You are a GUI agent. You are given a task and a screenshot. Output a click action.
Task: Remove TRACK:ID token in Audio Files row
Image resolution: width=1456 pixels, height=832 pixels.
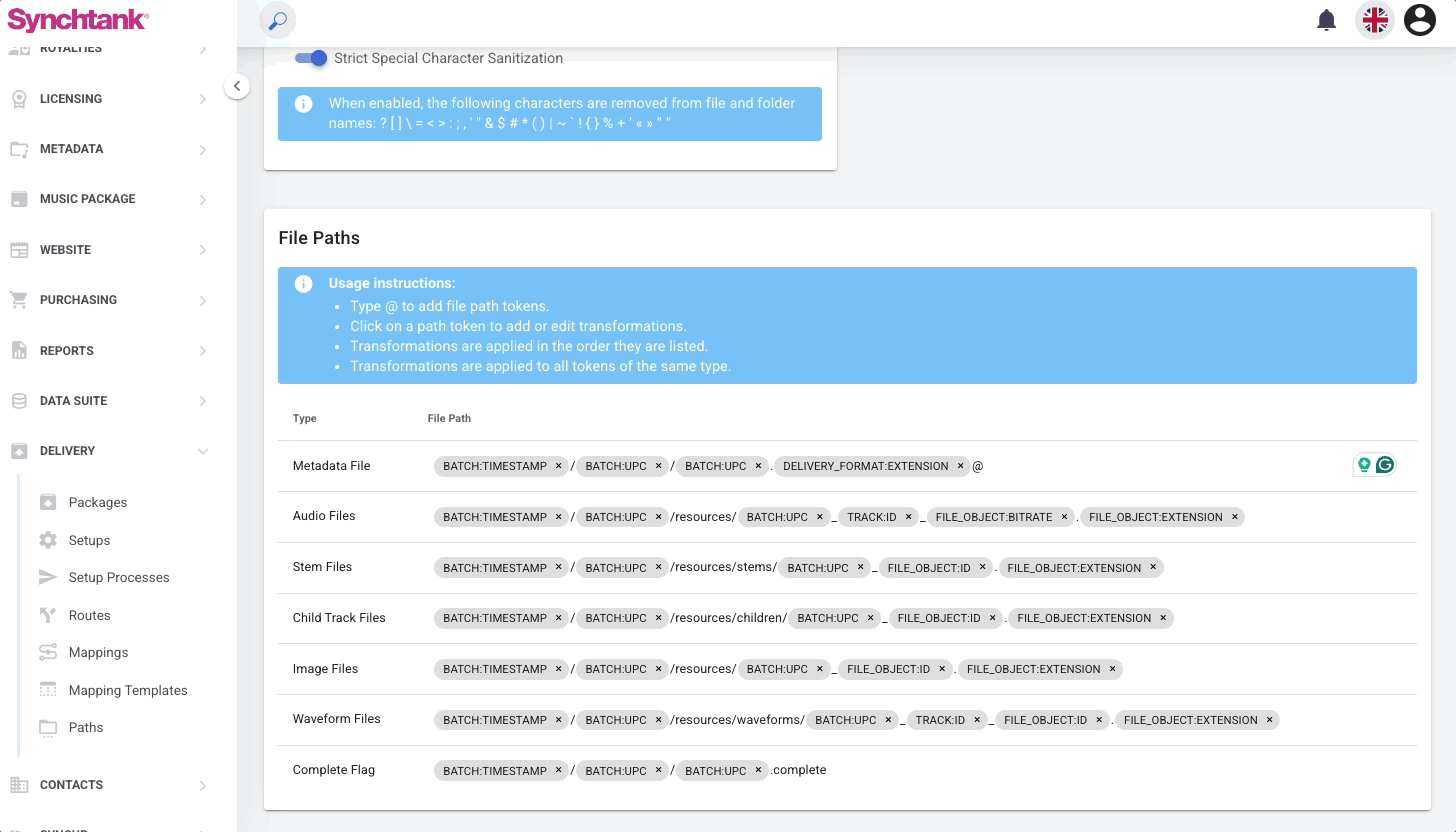point(909,517)
